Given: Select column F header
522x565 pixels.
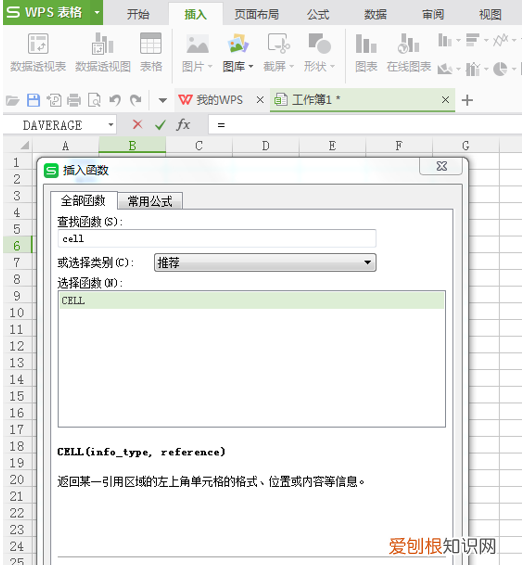Looking at the screenshot, I should [399, 146].
